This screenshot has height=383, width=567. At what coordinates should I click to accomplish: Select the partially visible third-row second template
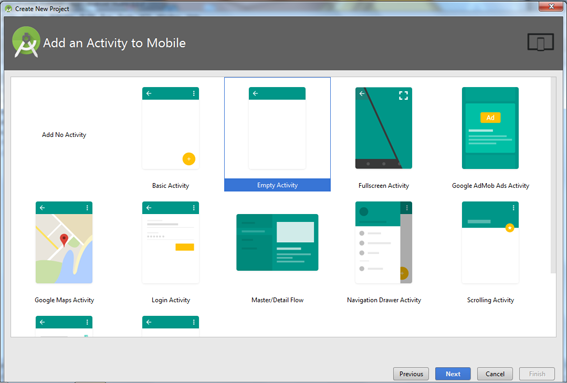coord(170,326)
